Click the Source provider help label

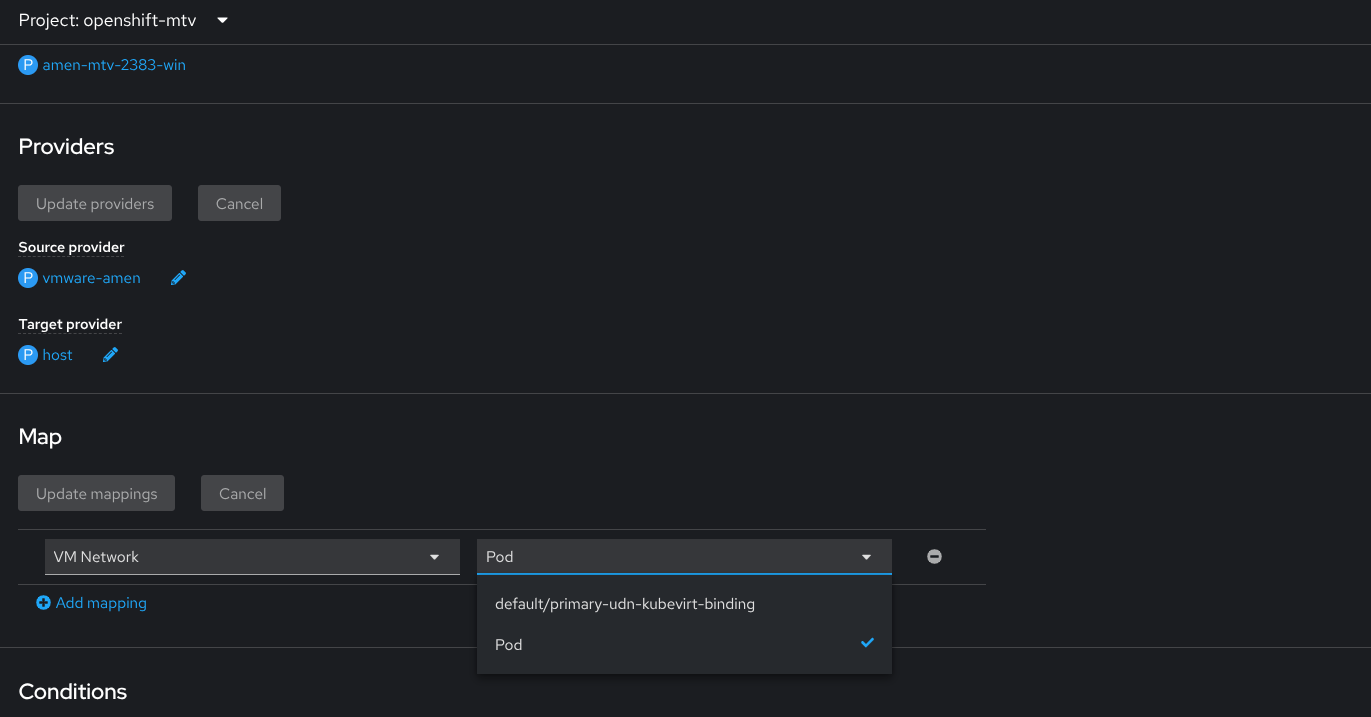click(x=71, y=247)
